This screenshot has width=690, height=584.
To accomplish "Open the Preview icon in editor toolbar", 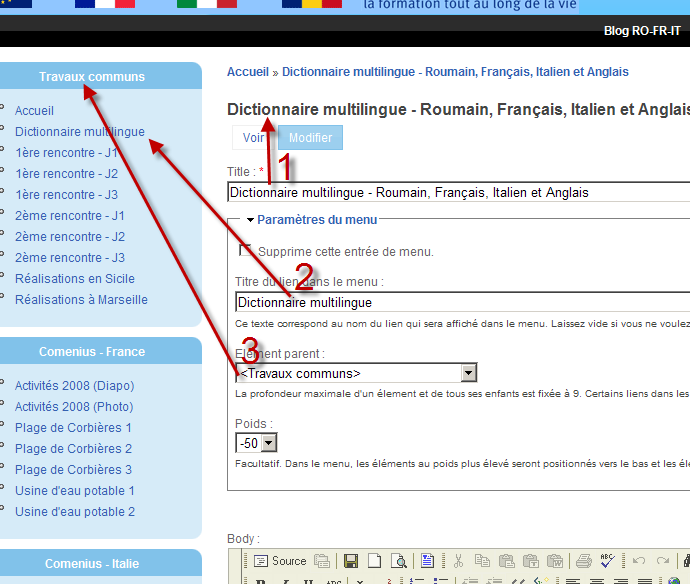I will pyautogui.click(x=398, y=561).
